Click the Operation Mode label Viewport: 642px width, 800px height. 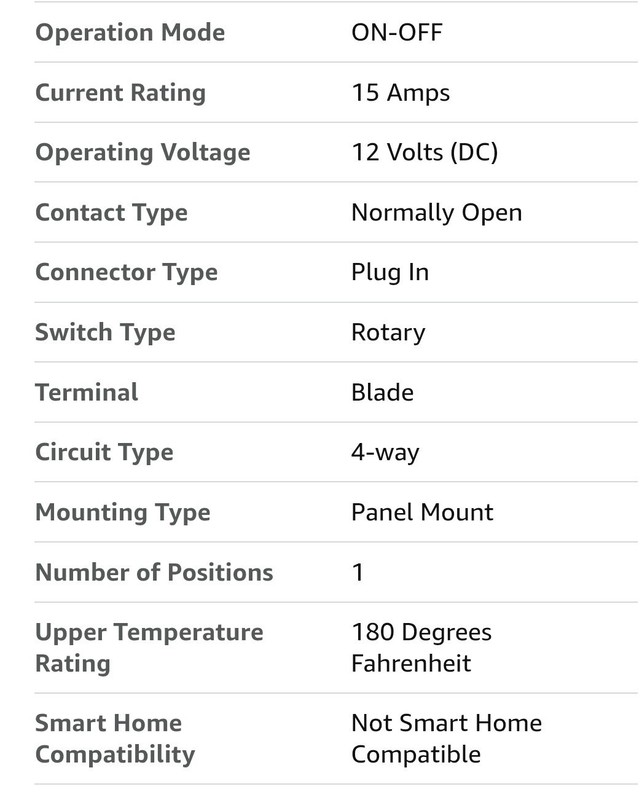point(130,33)
